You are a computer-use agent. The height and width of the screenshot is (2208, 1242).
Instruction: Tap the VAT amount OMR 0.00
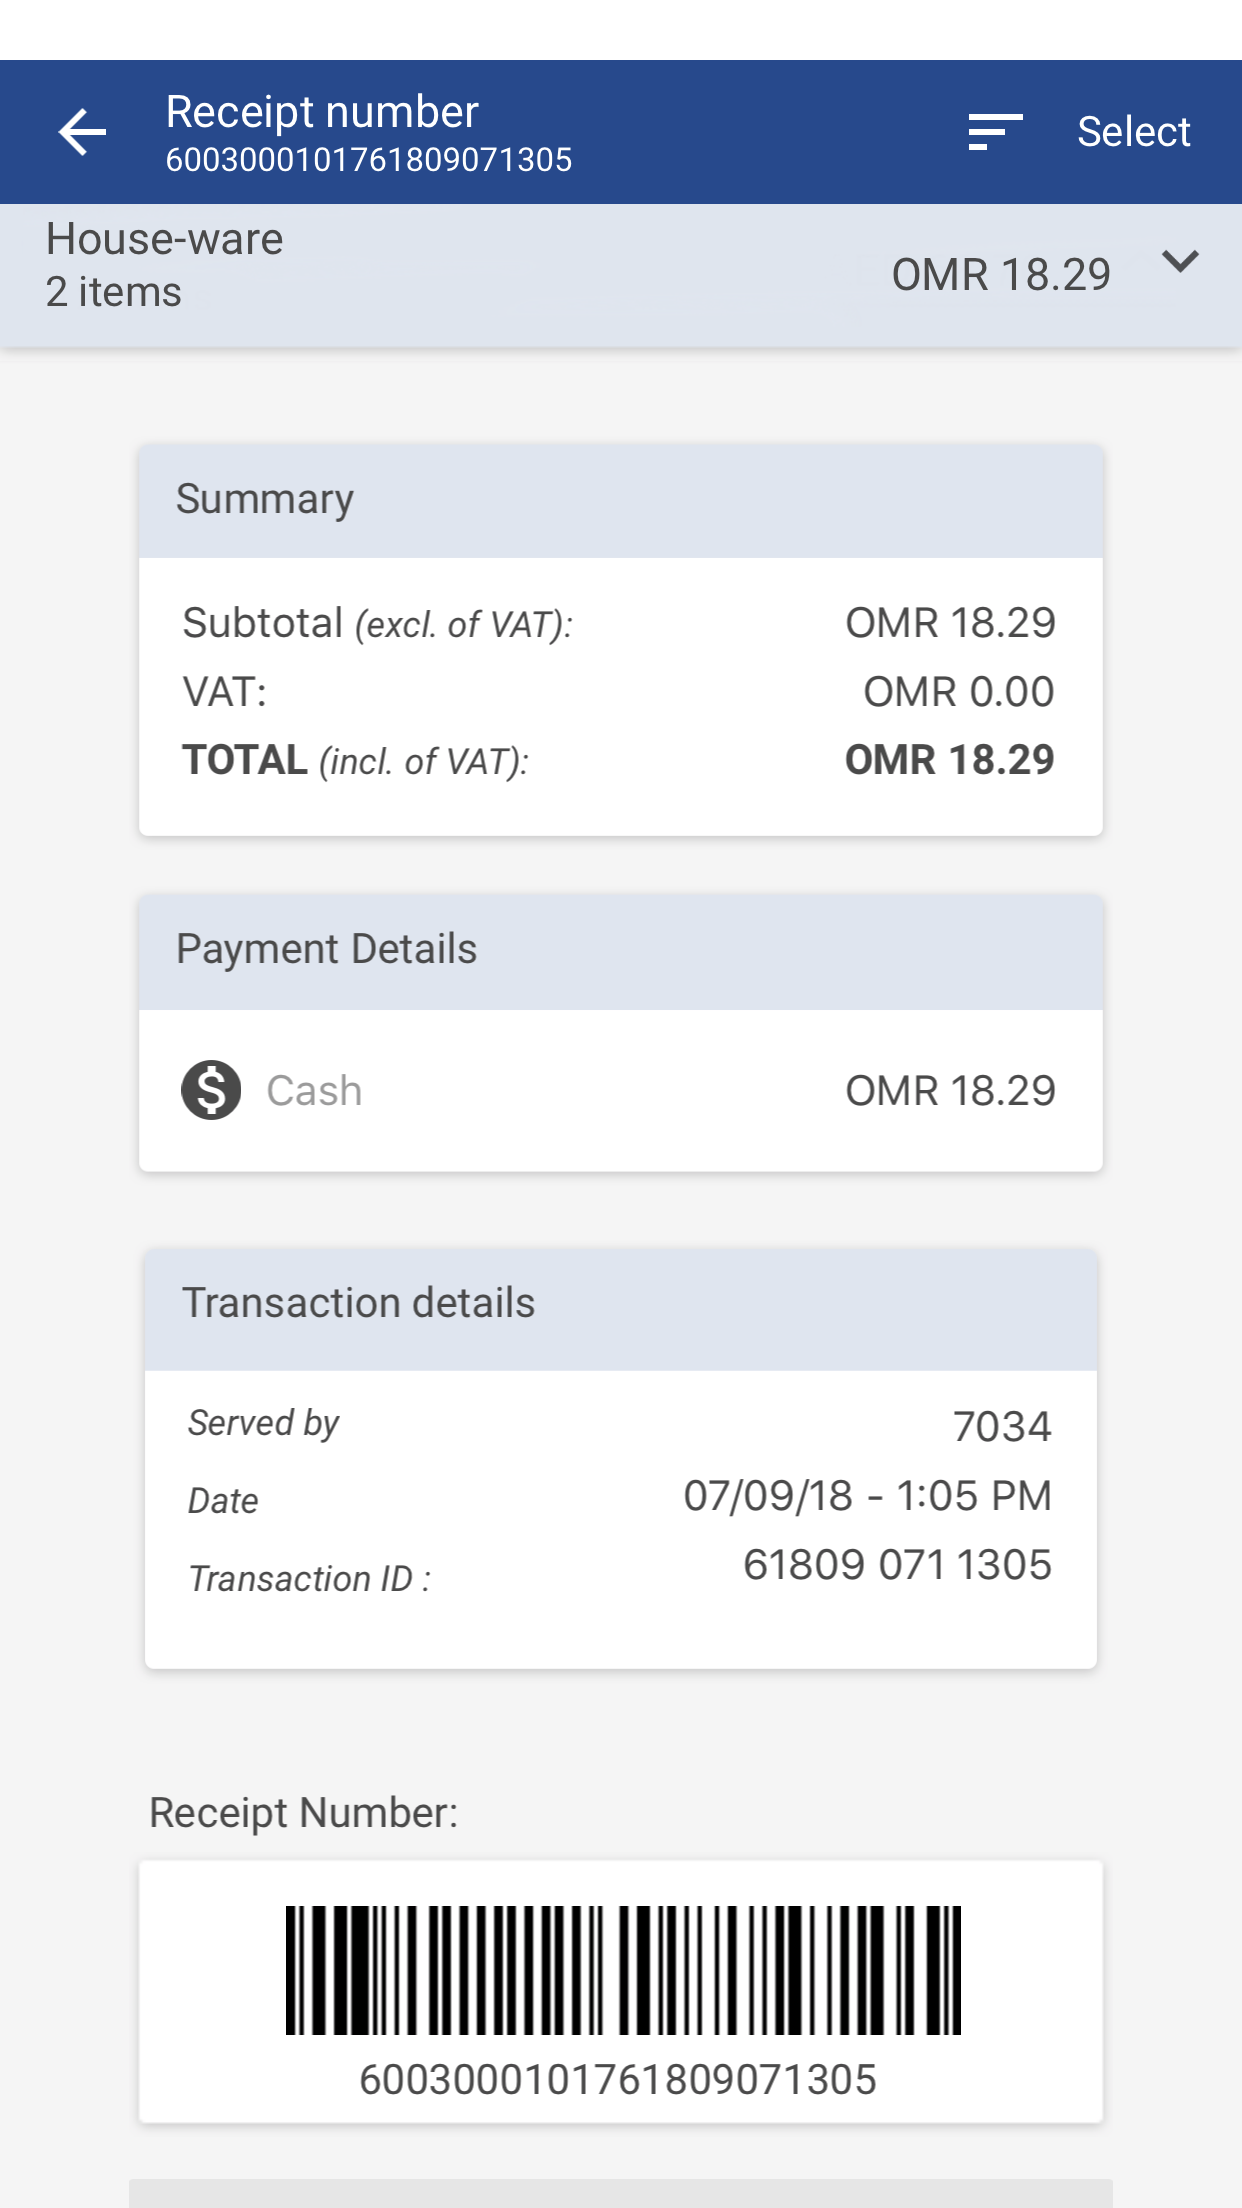958,692
